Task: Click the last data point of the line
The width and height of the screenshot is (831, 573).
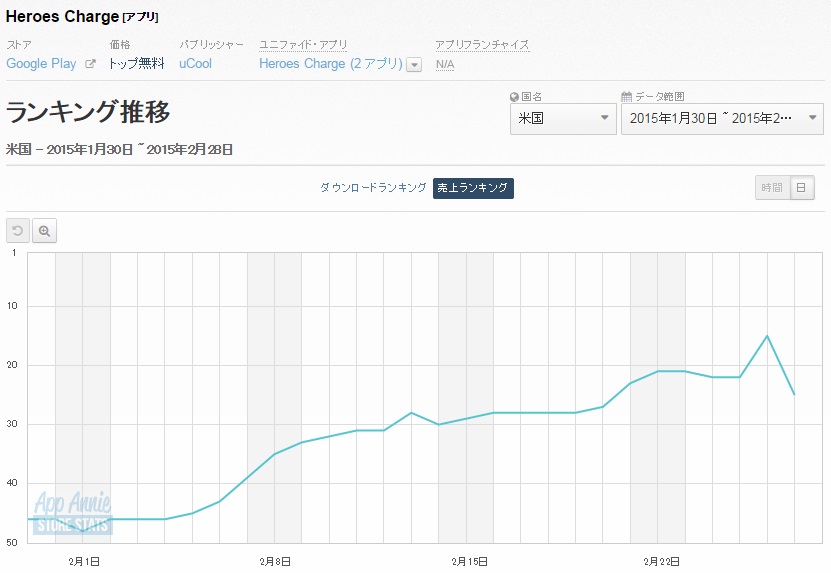Action: click(794, 394)
